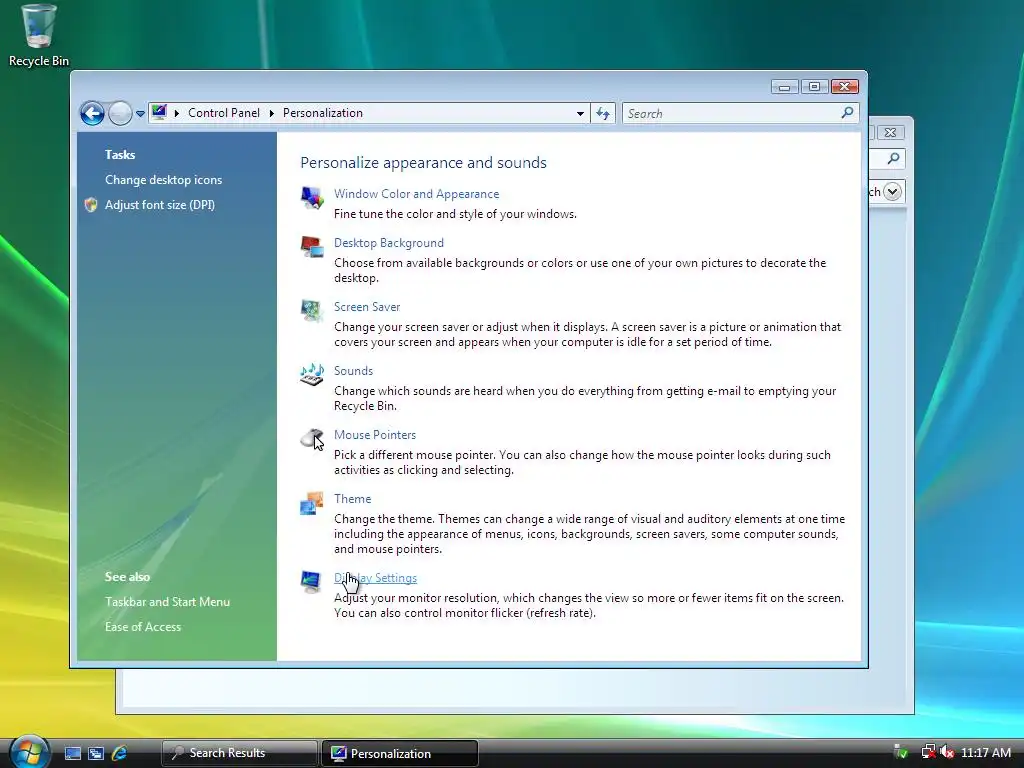The image size is (1024, 768).
Task: Expand arrow after Control Panel breadcrumb
Action: tap(272, 114)
